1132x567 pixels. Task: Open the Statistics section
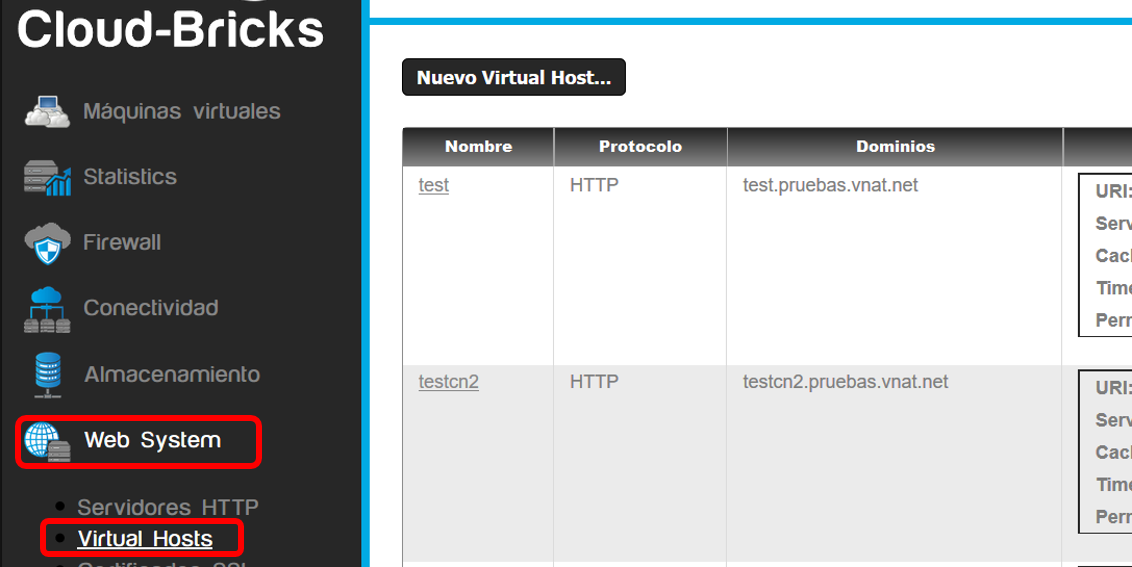pyautogui.click(x=130, y=177)
